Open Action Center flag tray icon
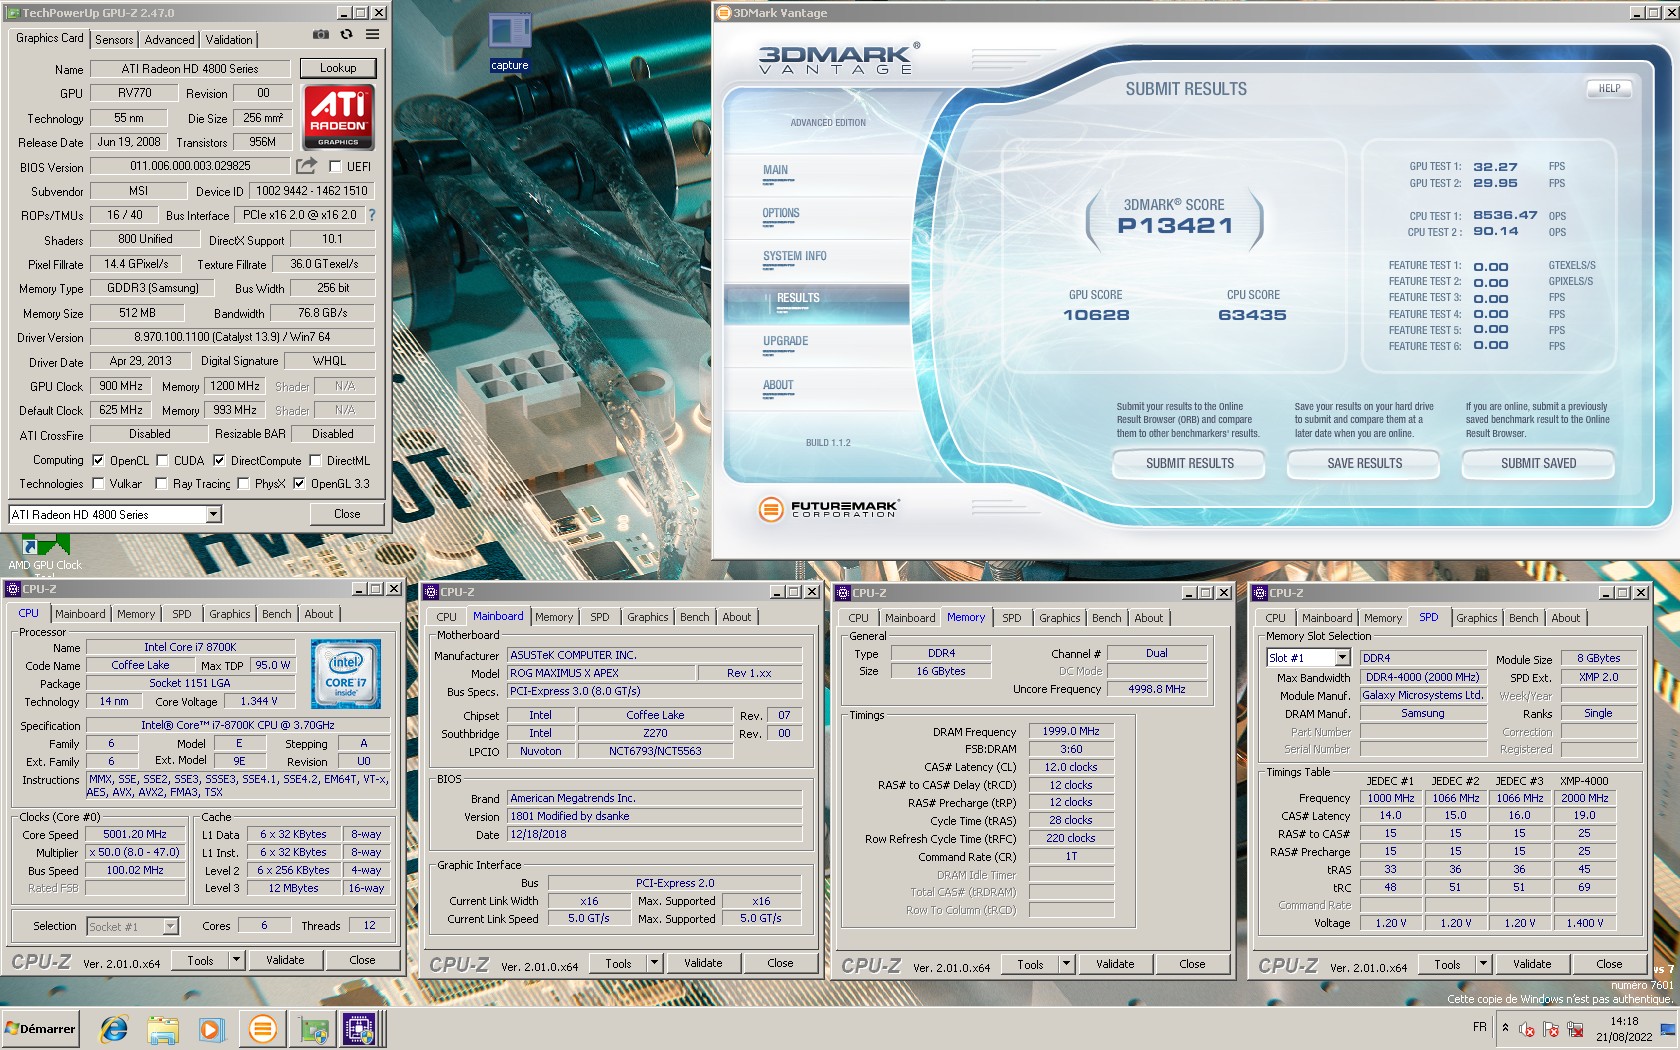Screen dimensions: 1680x1050 [x=1551, y=1029]
